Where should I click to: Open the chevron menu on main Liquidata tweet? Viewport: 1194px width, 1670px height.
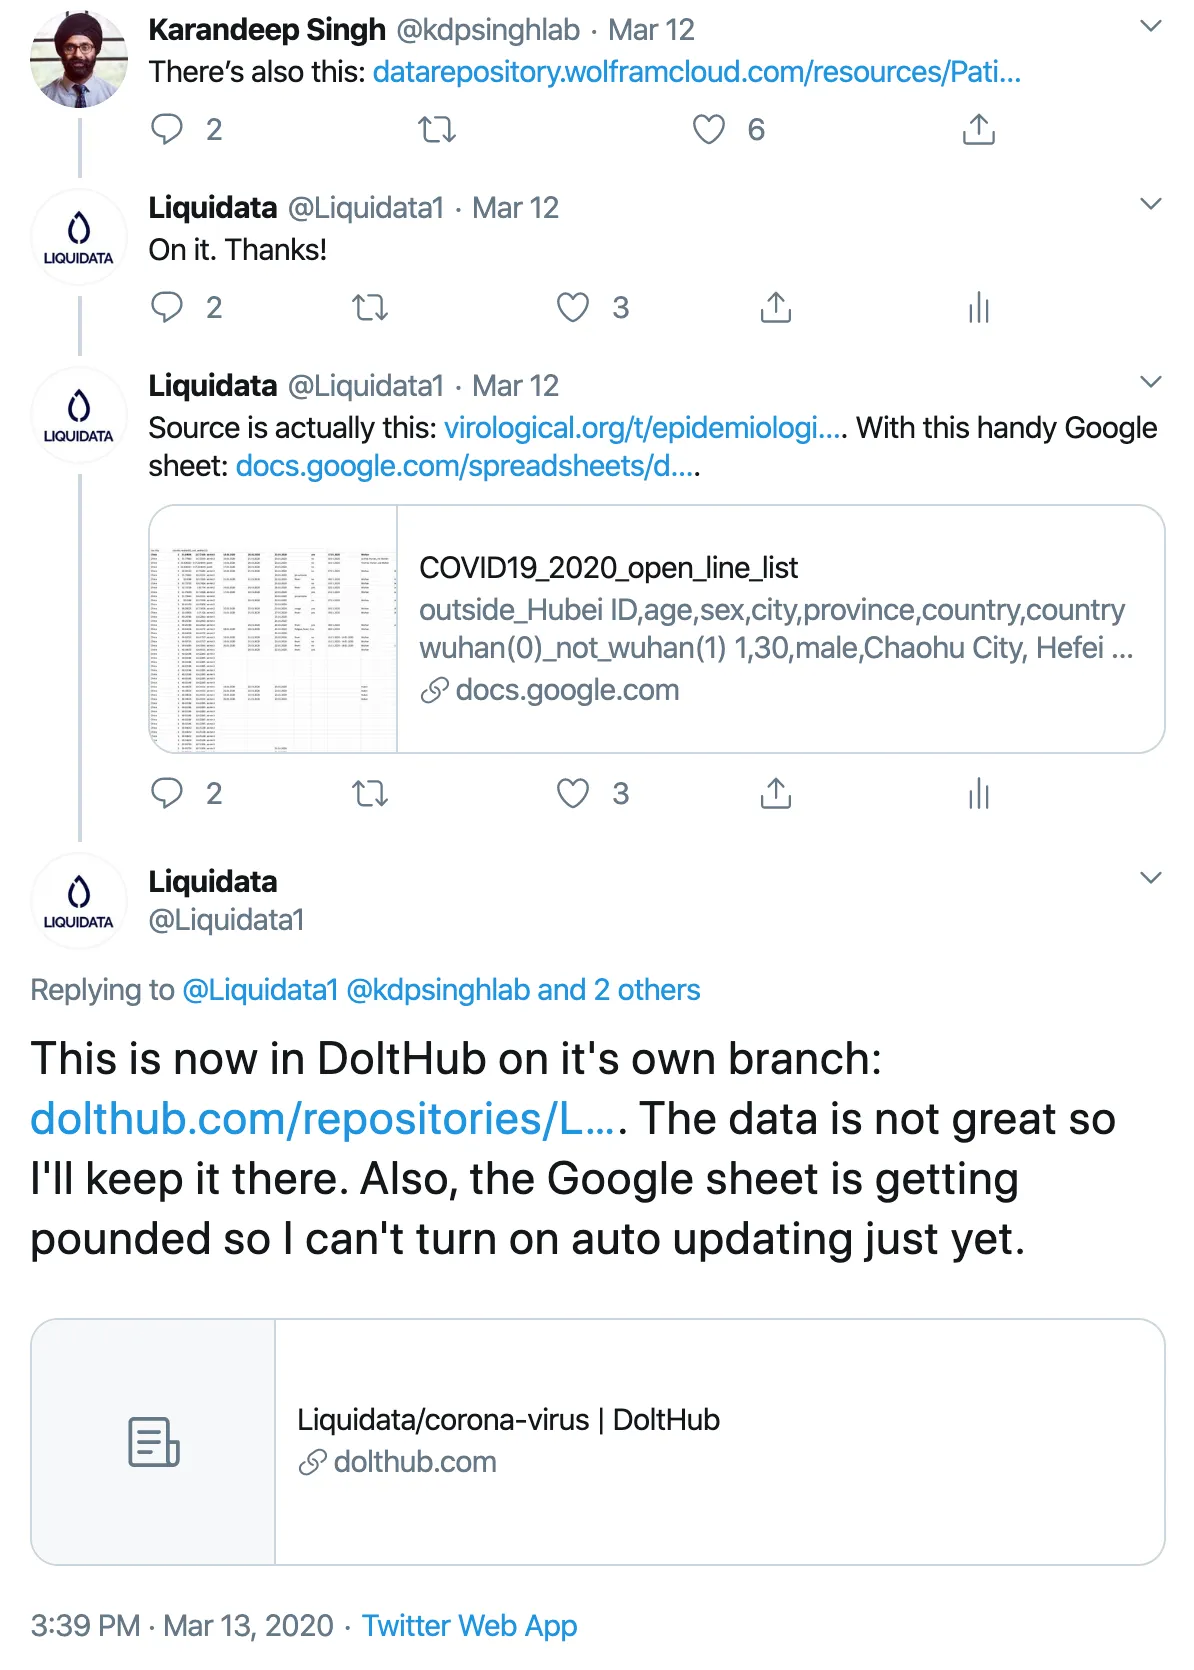[x=1151, y=878]
